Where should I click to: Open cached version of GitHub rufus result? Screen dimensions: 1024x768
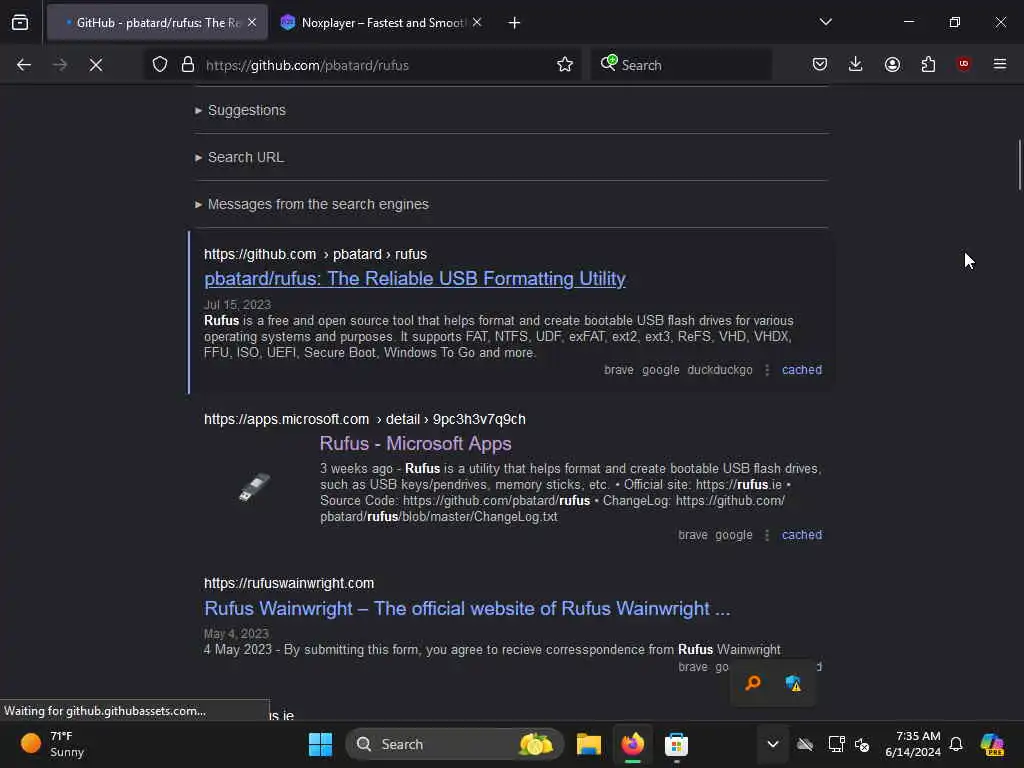click(802, 370)
